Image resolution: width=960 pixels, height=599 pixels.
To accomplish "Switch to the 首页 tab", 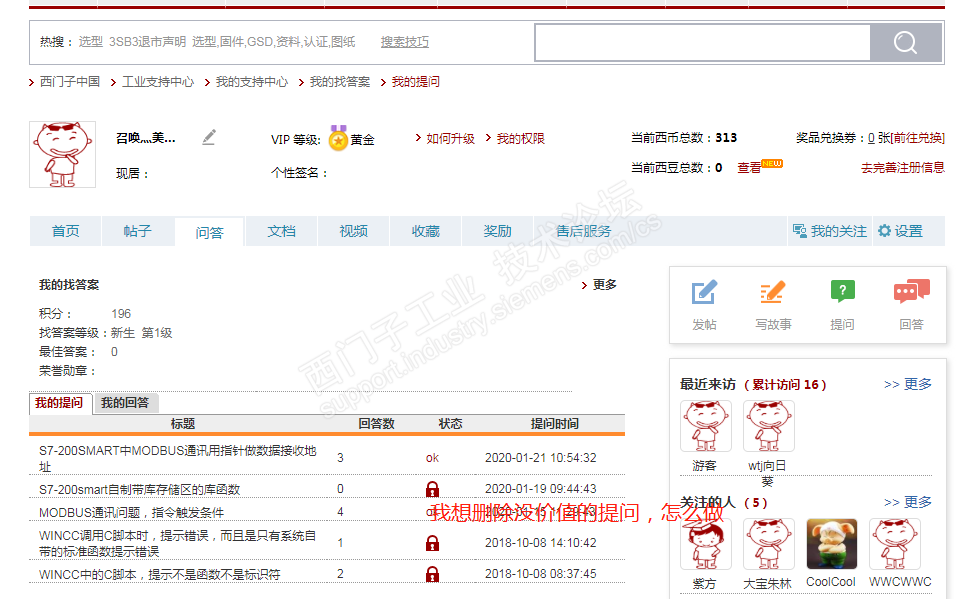I will 66,231.
